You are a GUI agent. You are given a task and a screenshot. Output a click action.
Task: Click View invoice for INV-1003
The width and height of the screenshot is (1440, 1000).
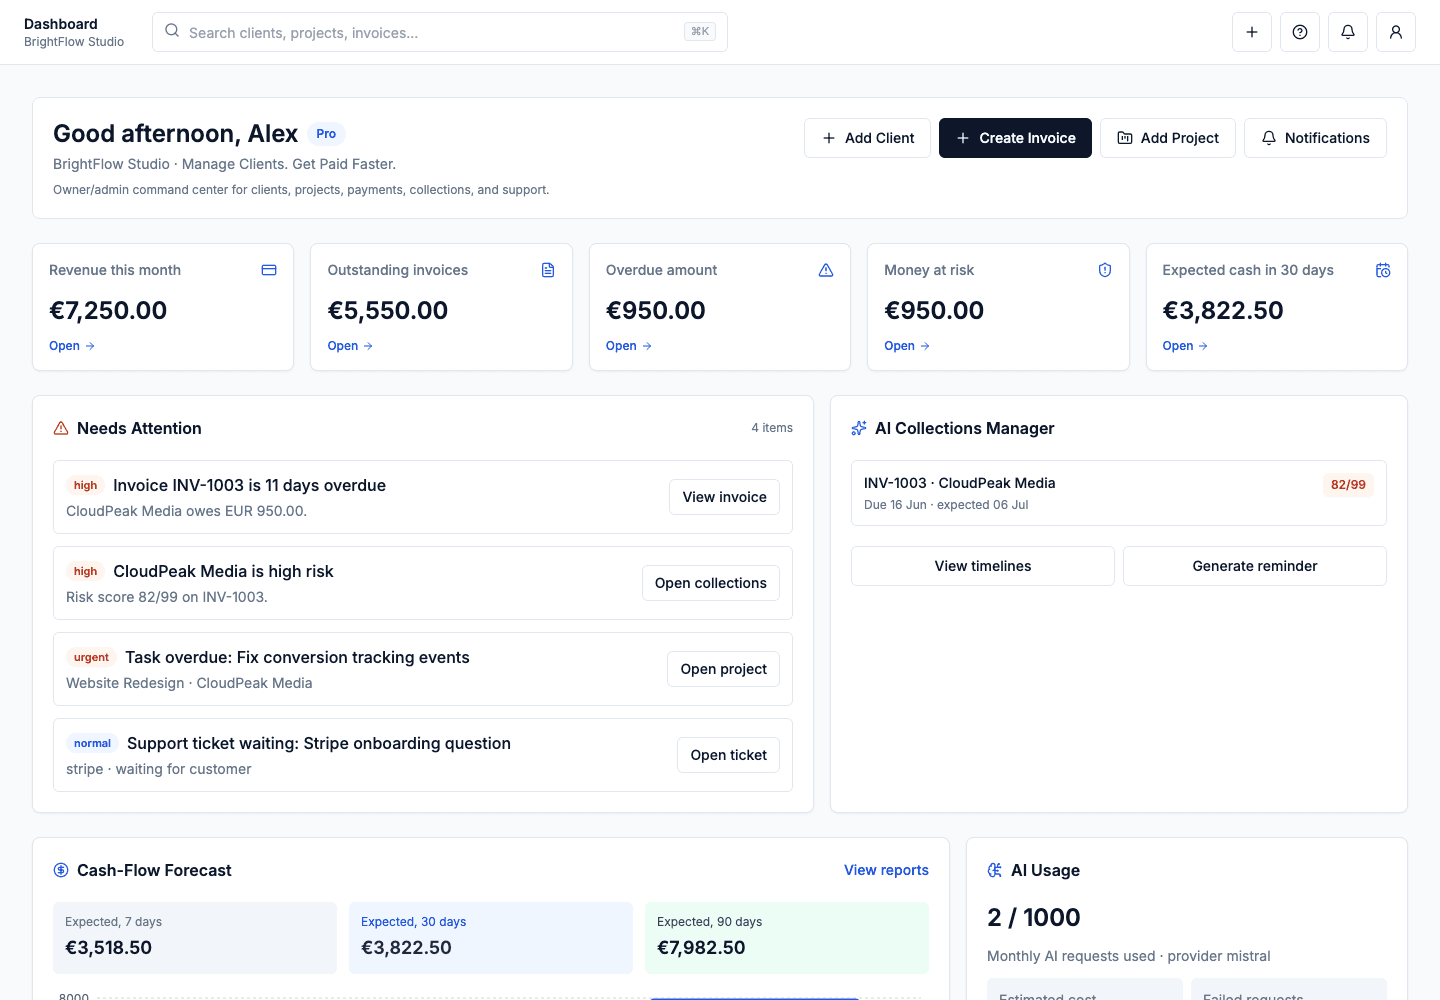click(x=724, y=497)
